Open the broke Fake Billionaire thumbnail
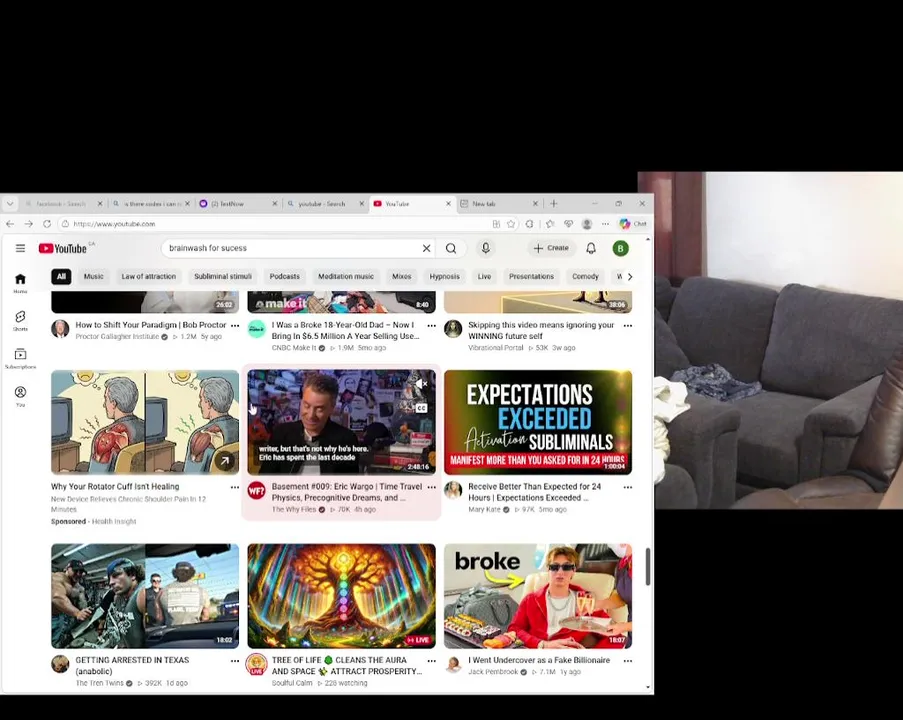The width and height of the screenshot is (903, 720). (538, 596)
